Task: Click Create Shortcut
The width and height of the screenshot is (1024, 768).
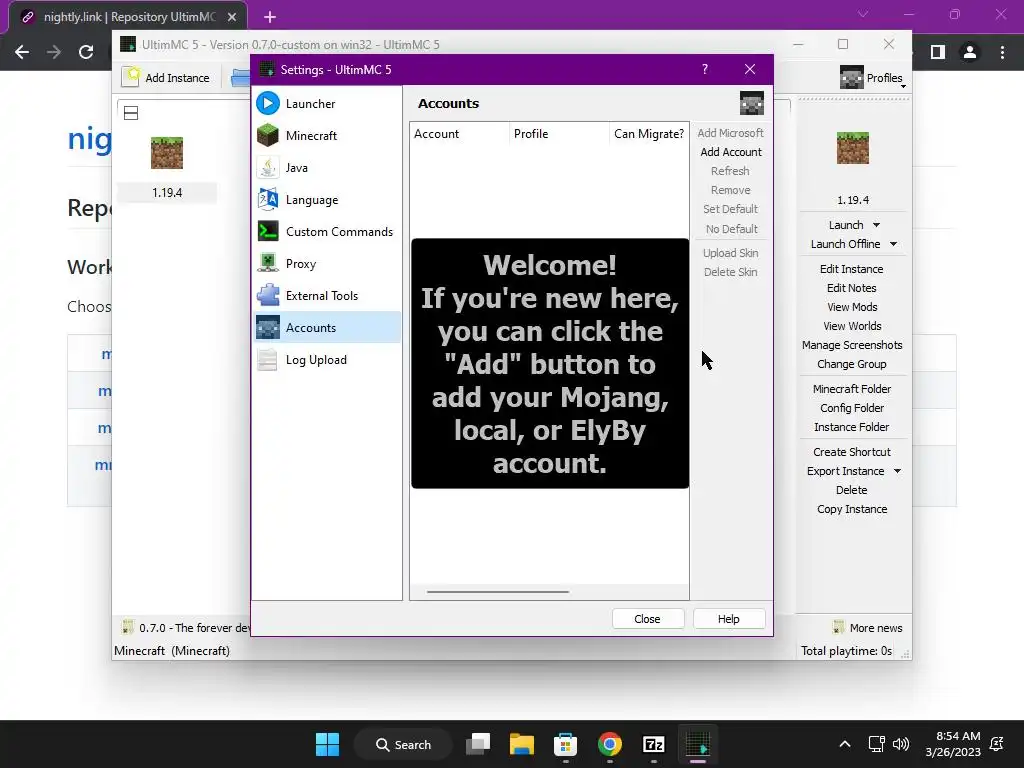Action: click(852, 452)
